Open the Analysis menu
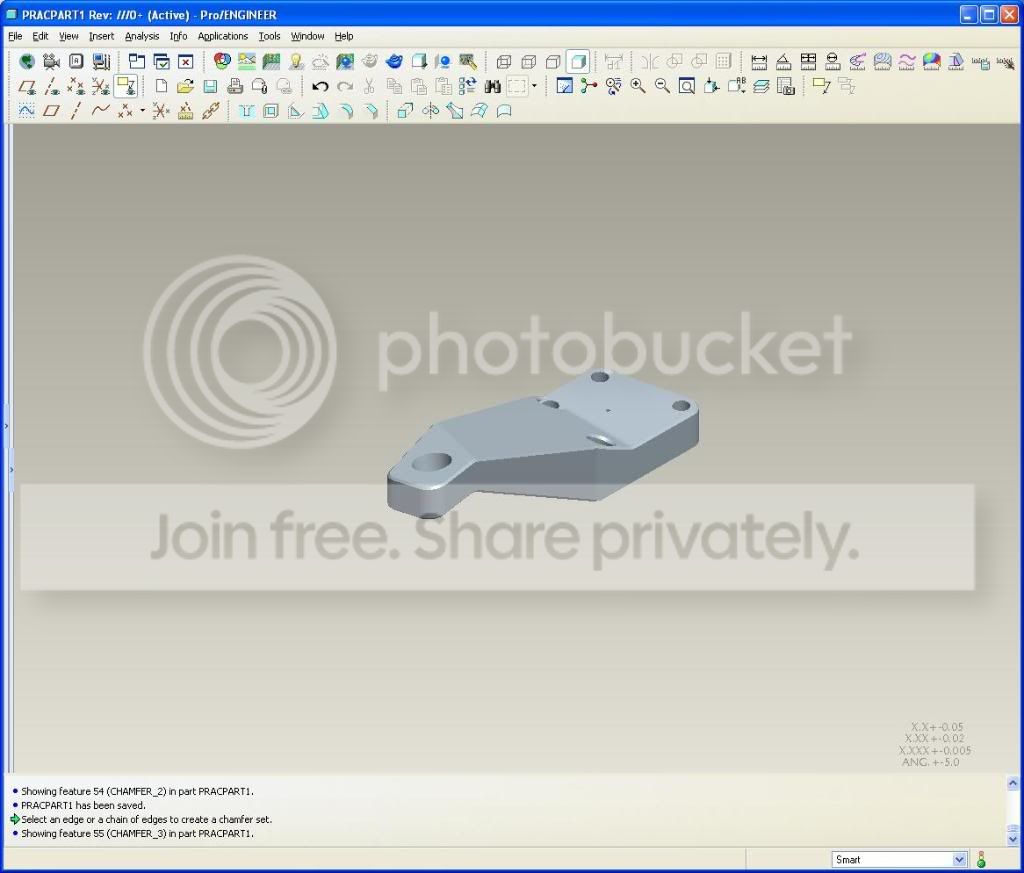This screenshot has width=1024, height=873. 142,37
